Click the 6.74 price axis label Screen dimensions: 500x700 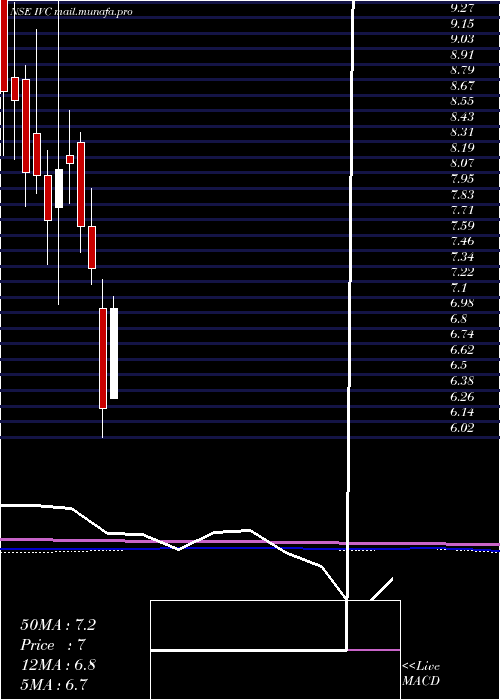(462, 335)
